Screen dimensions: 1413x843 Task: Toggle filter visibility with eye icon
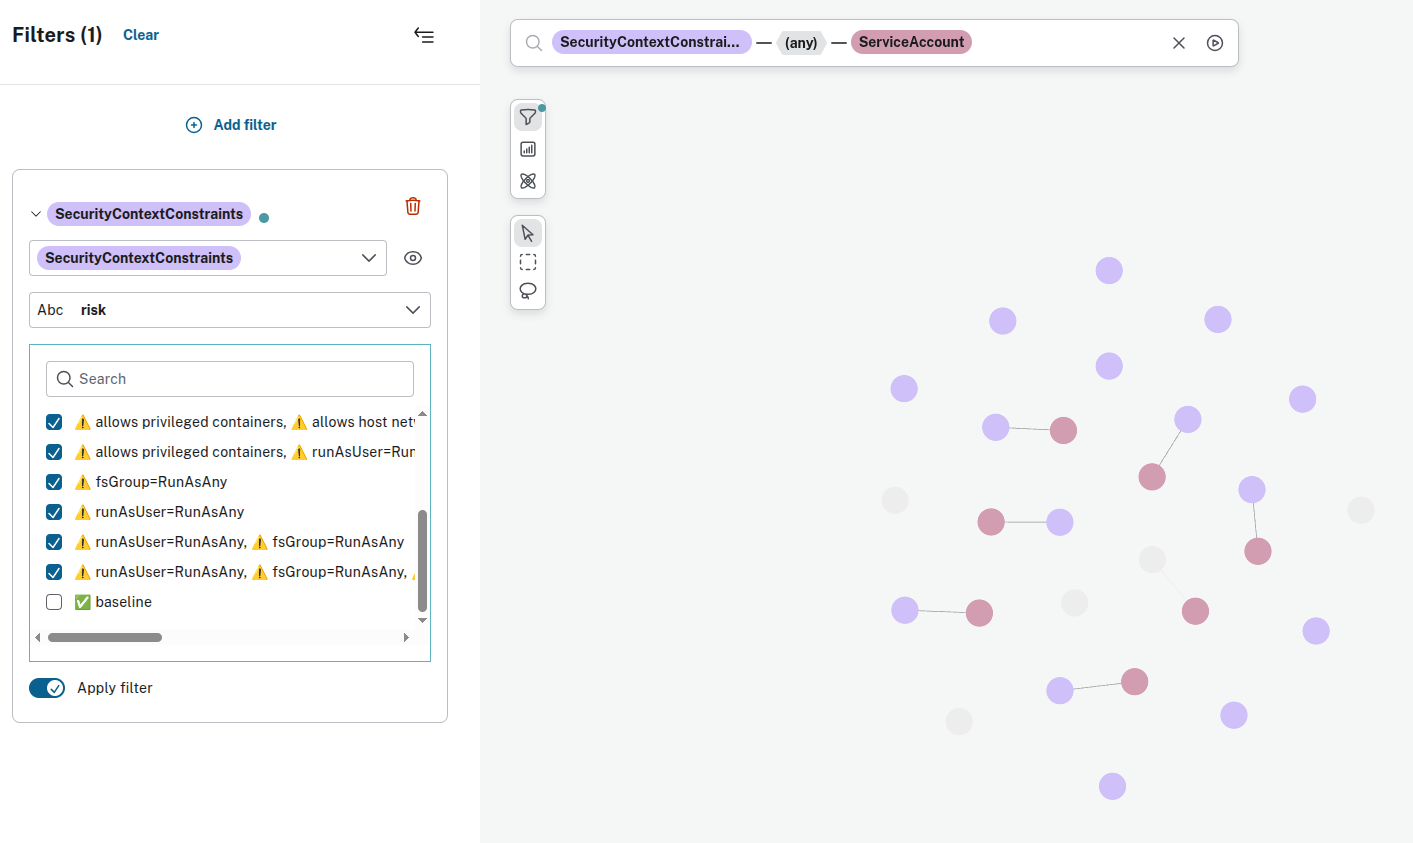413,258
